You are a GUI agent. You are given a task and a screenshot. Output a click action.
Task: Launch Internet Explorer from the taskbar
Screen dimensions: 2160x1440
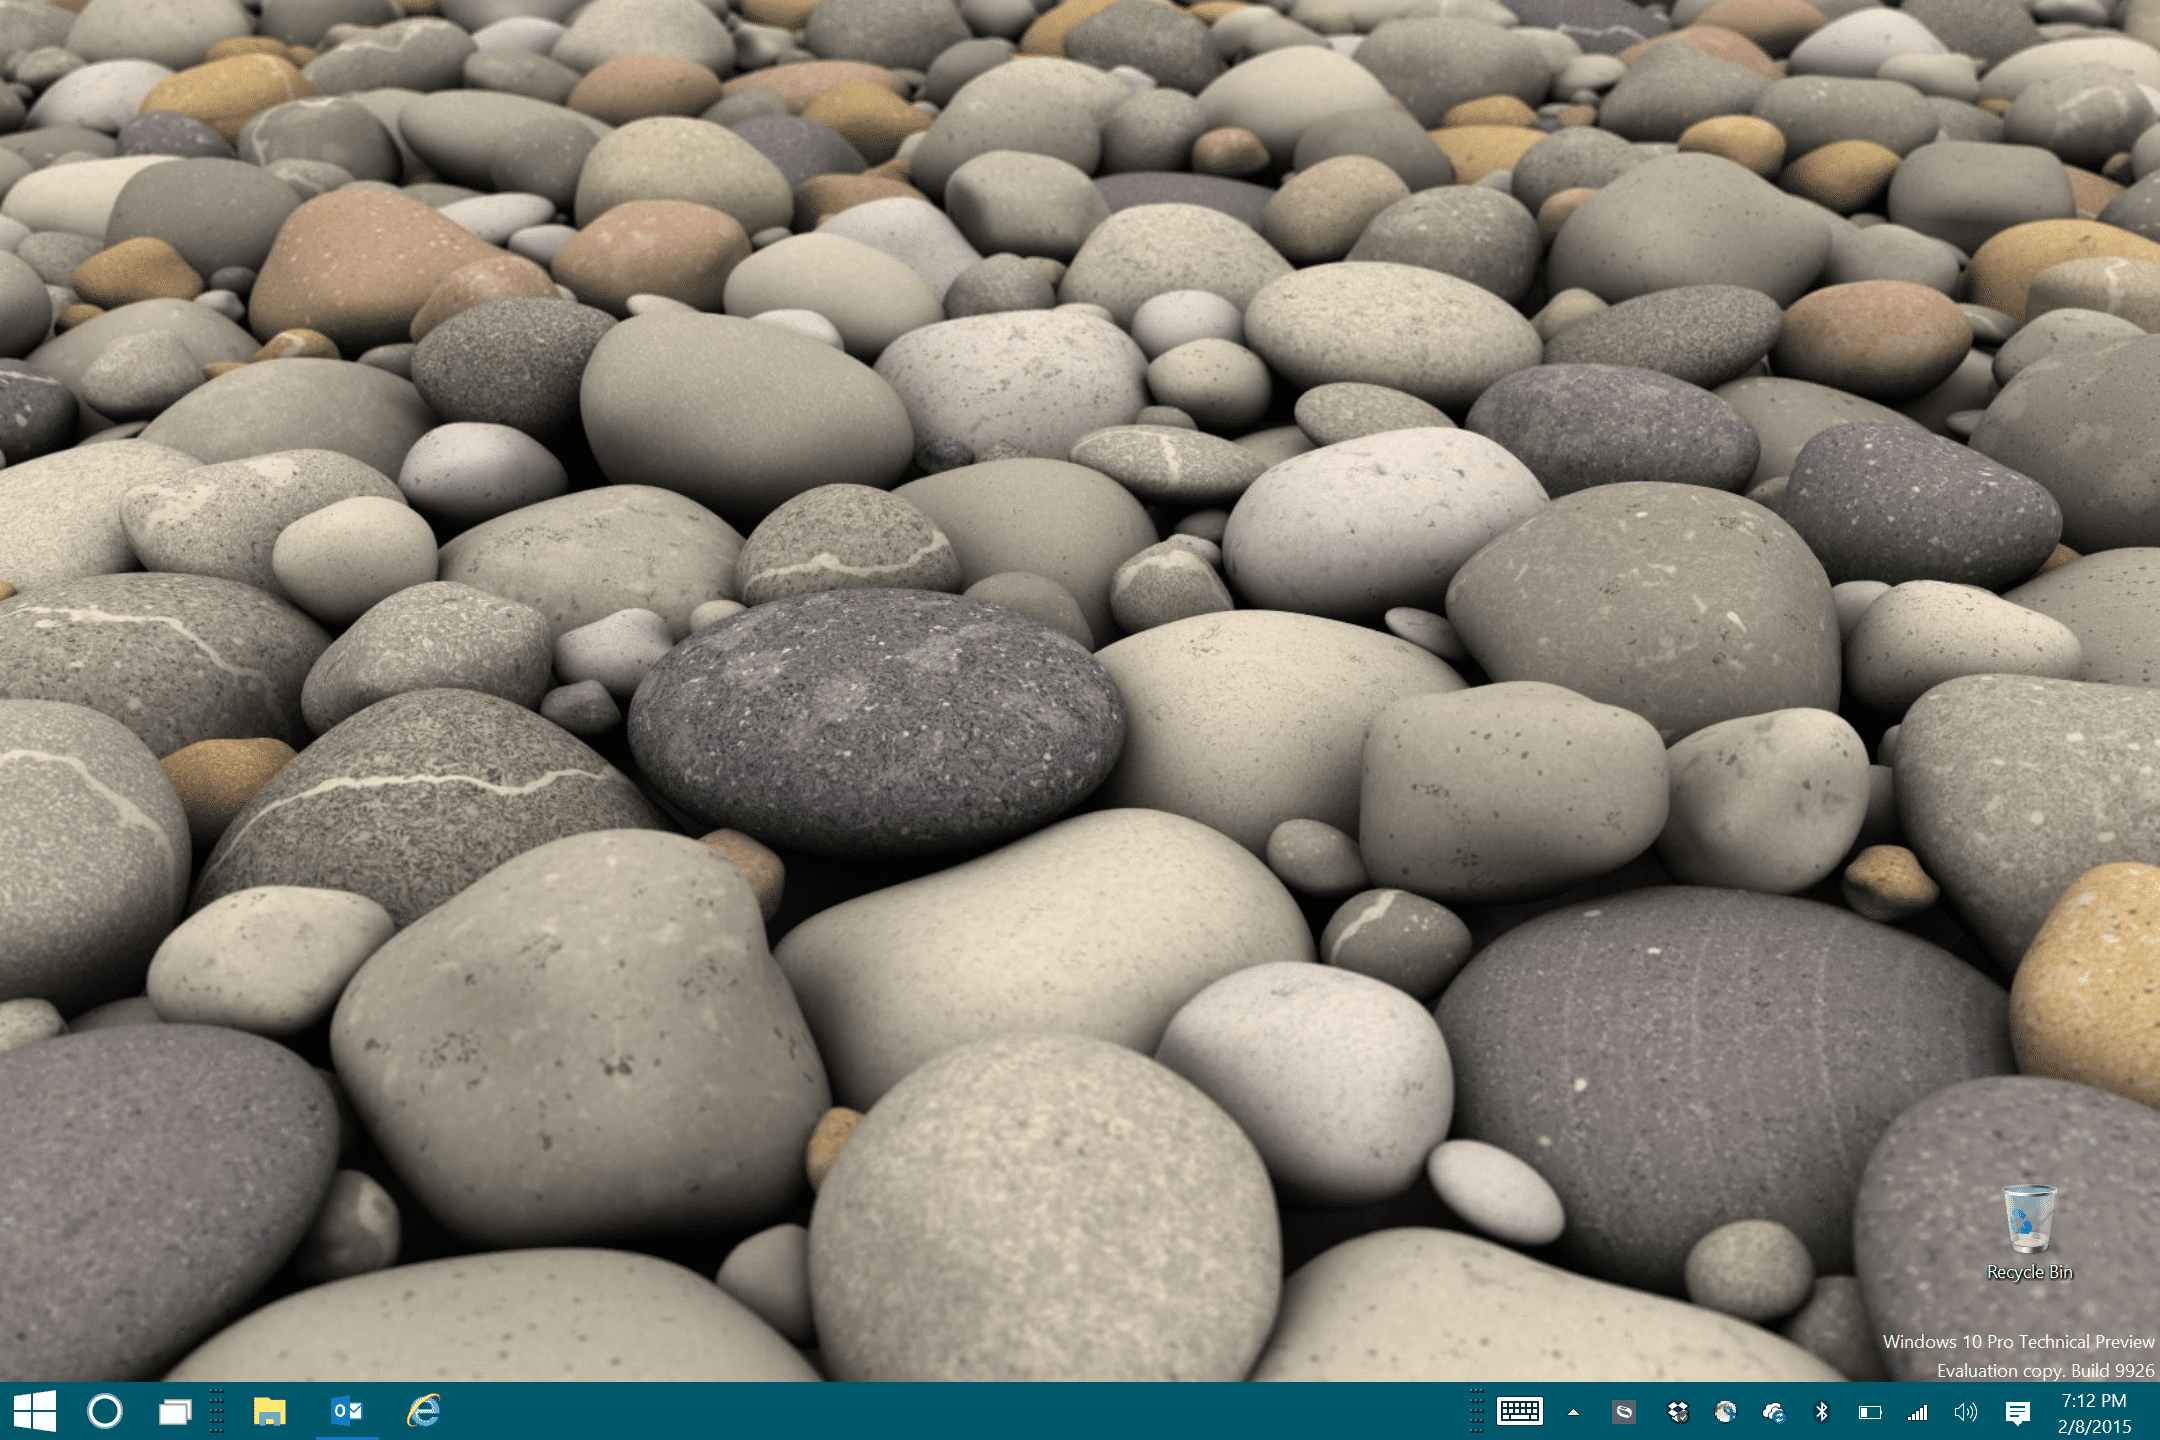[424, 1411]
